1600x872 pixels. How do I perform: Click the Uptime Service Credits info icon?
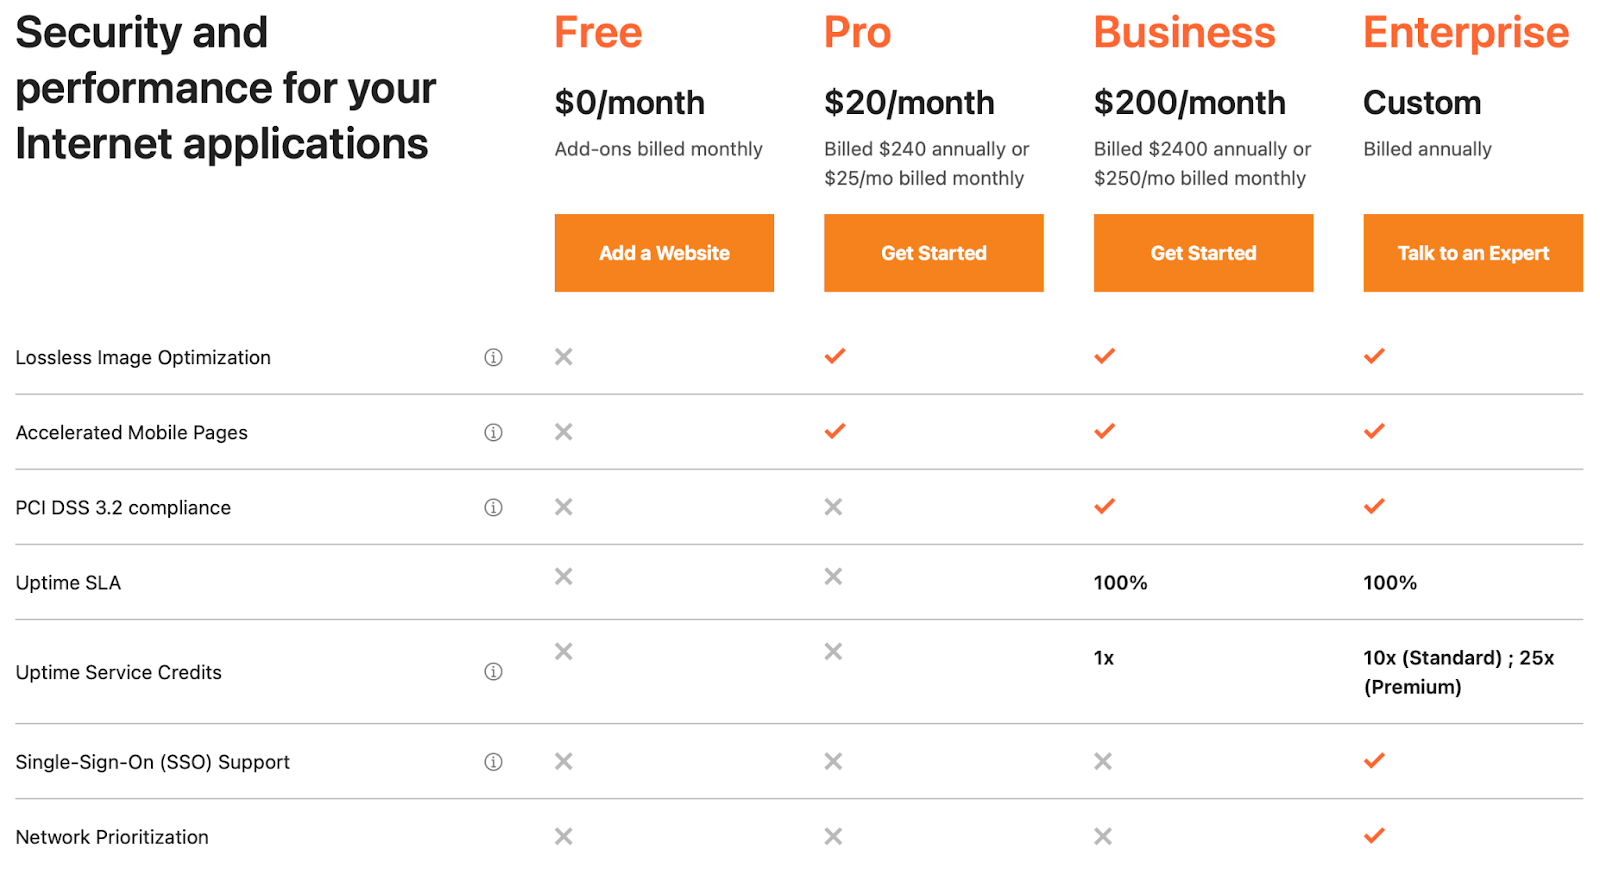click(493, 672)
